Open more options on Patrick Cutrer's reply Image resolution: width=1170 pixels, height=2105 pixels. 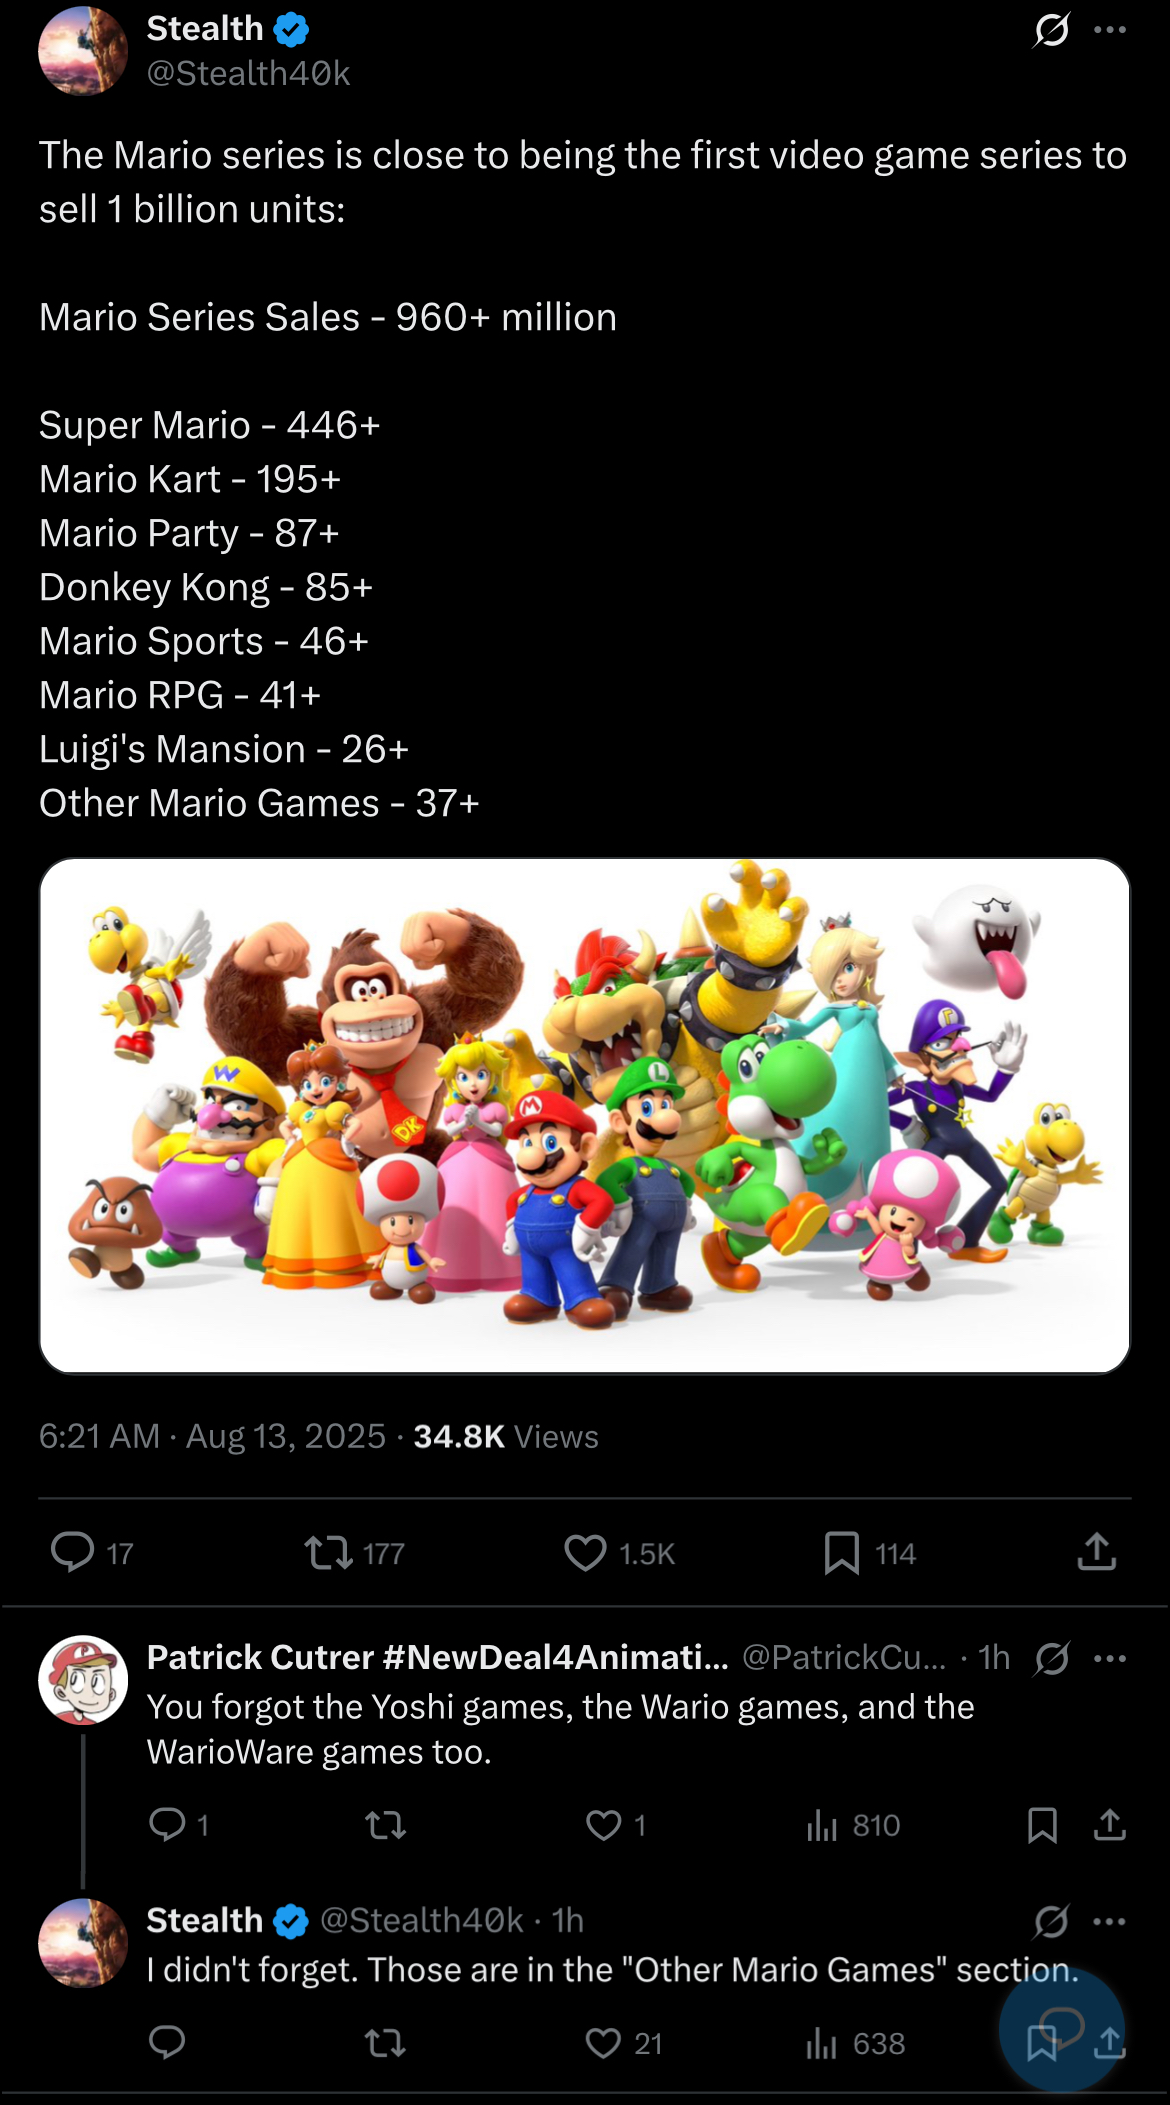(1110, 1658)
